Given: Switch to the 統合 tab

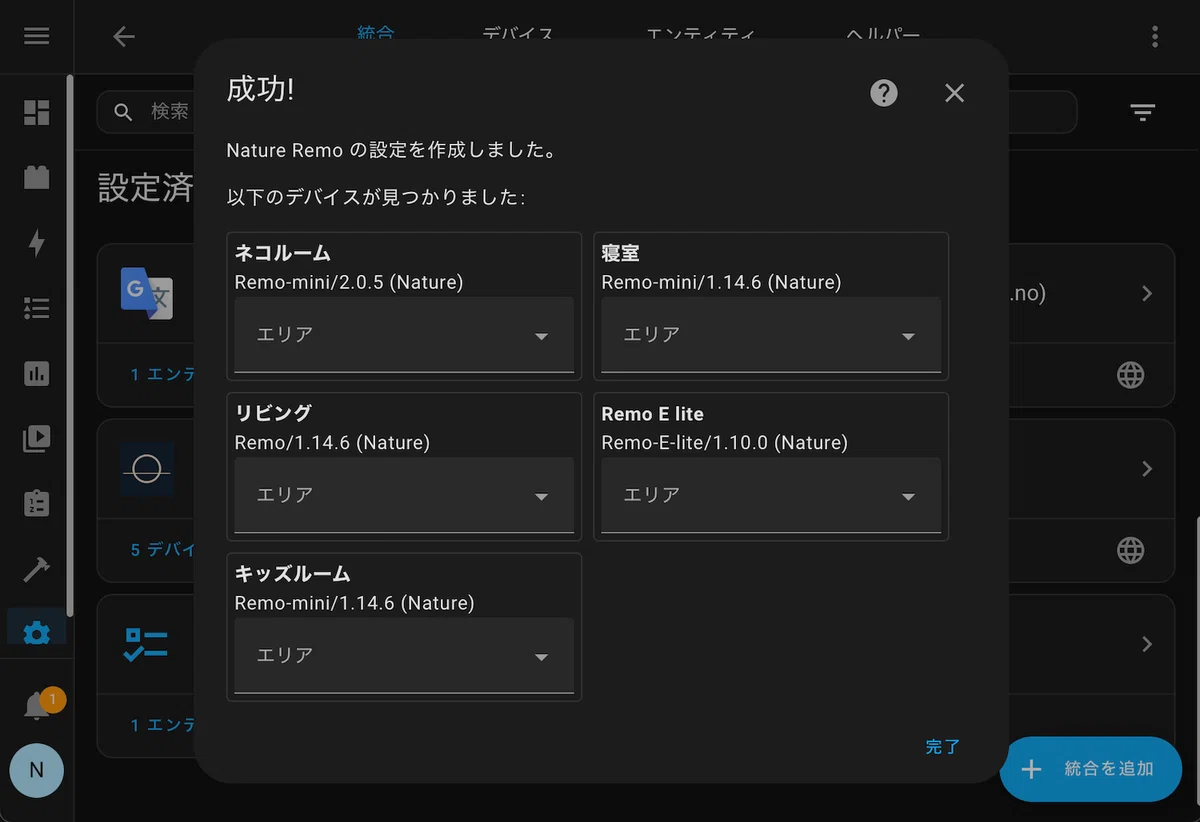Looking at the screenshot, I should (x=376, y=33).
